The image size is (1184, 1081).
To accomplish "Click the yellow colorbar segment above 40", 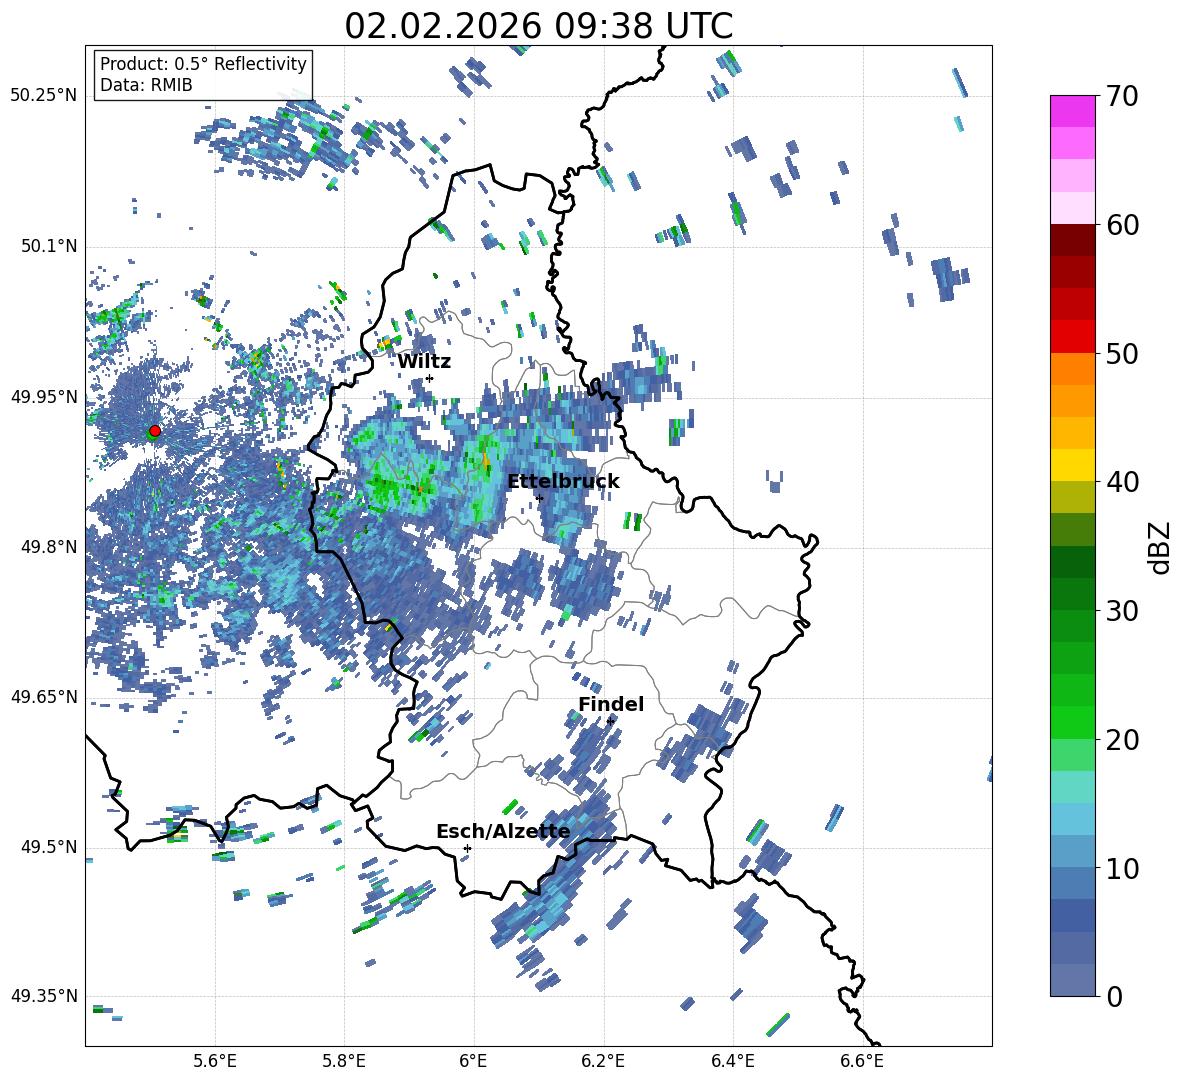I will 1072,465.
